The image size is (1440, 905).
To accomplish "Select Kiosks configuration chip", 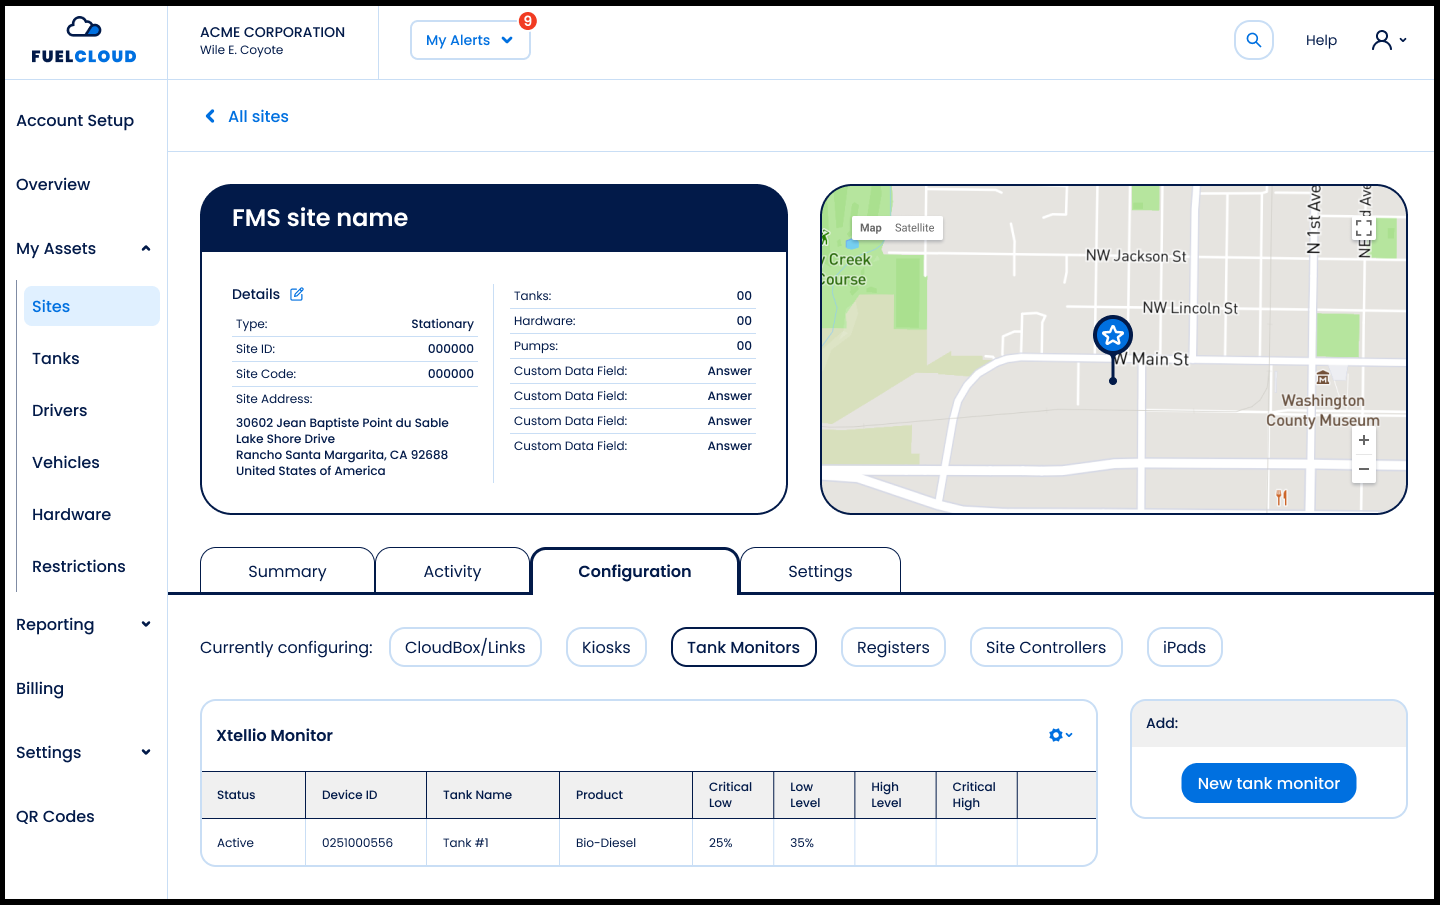I will (606, 647).
